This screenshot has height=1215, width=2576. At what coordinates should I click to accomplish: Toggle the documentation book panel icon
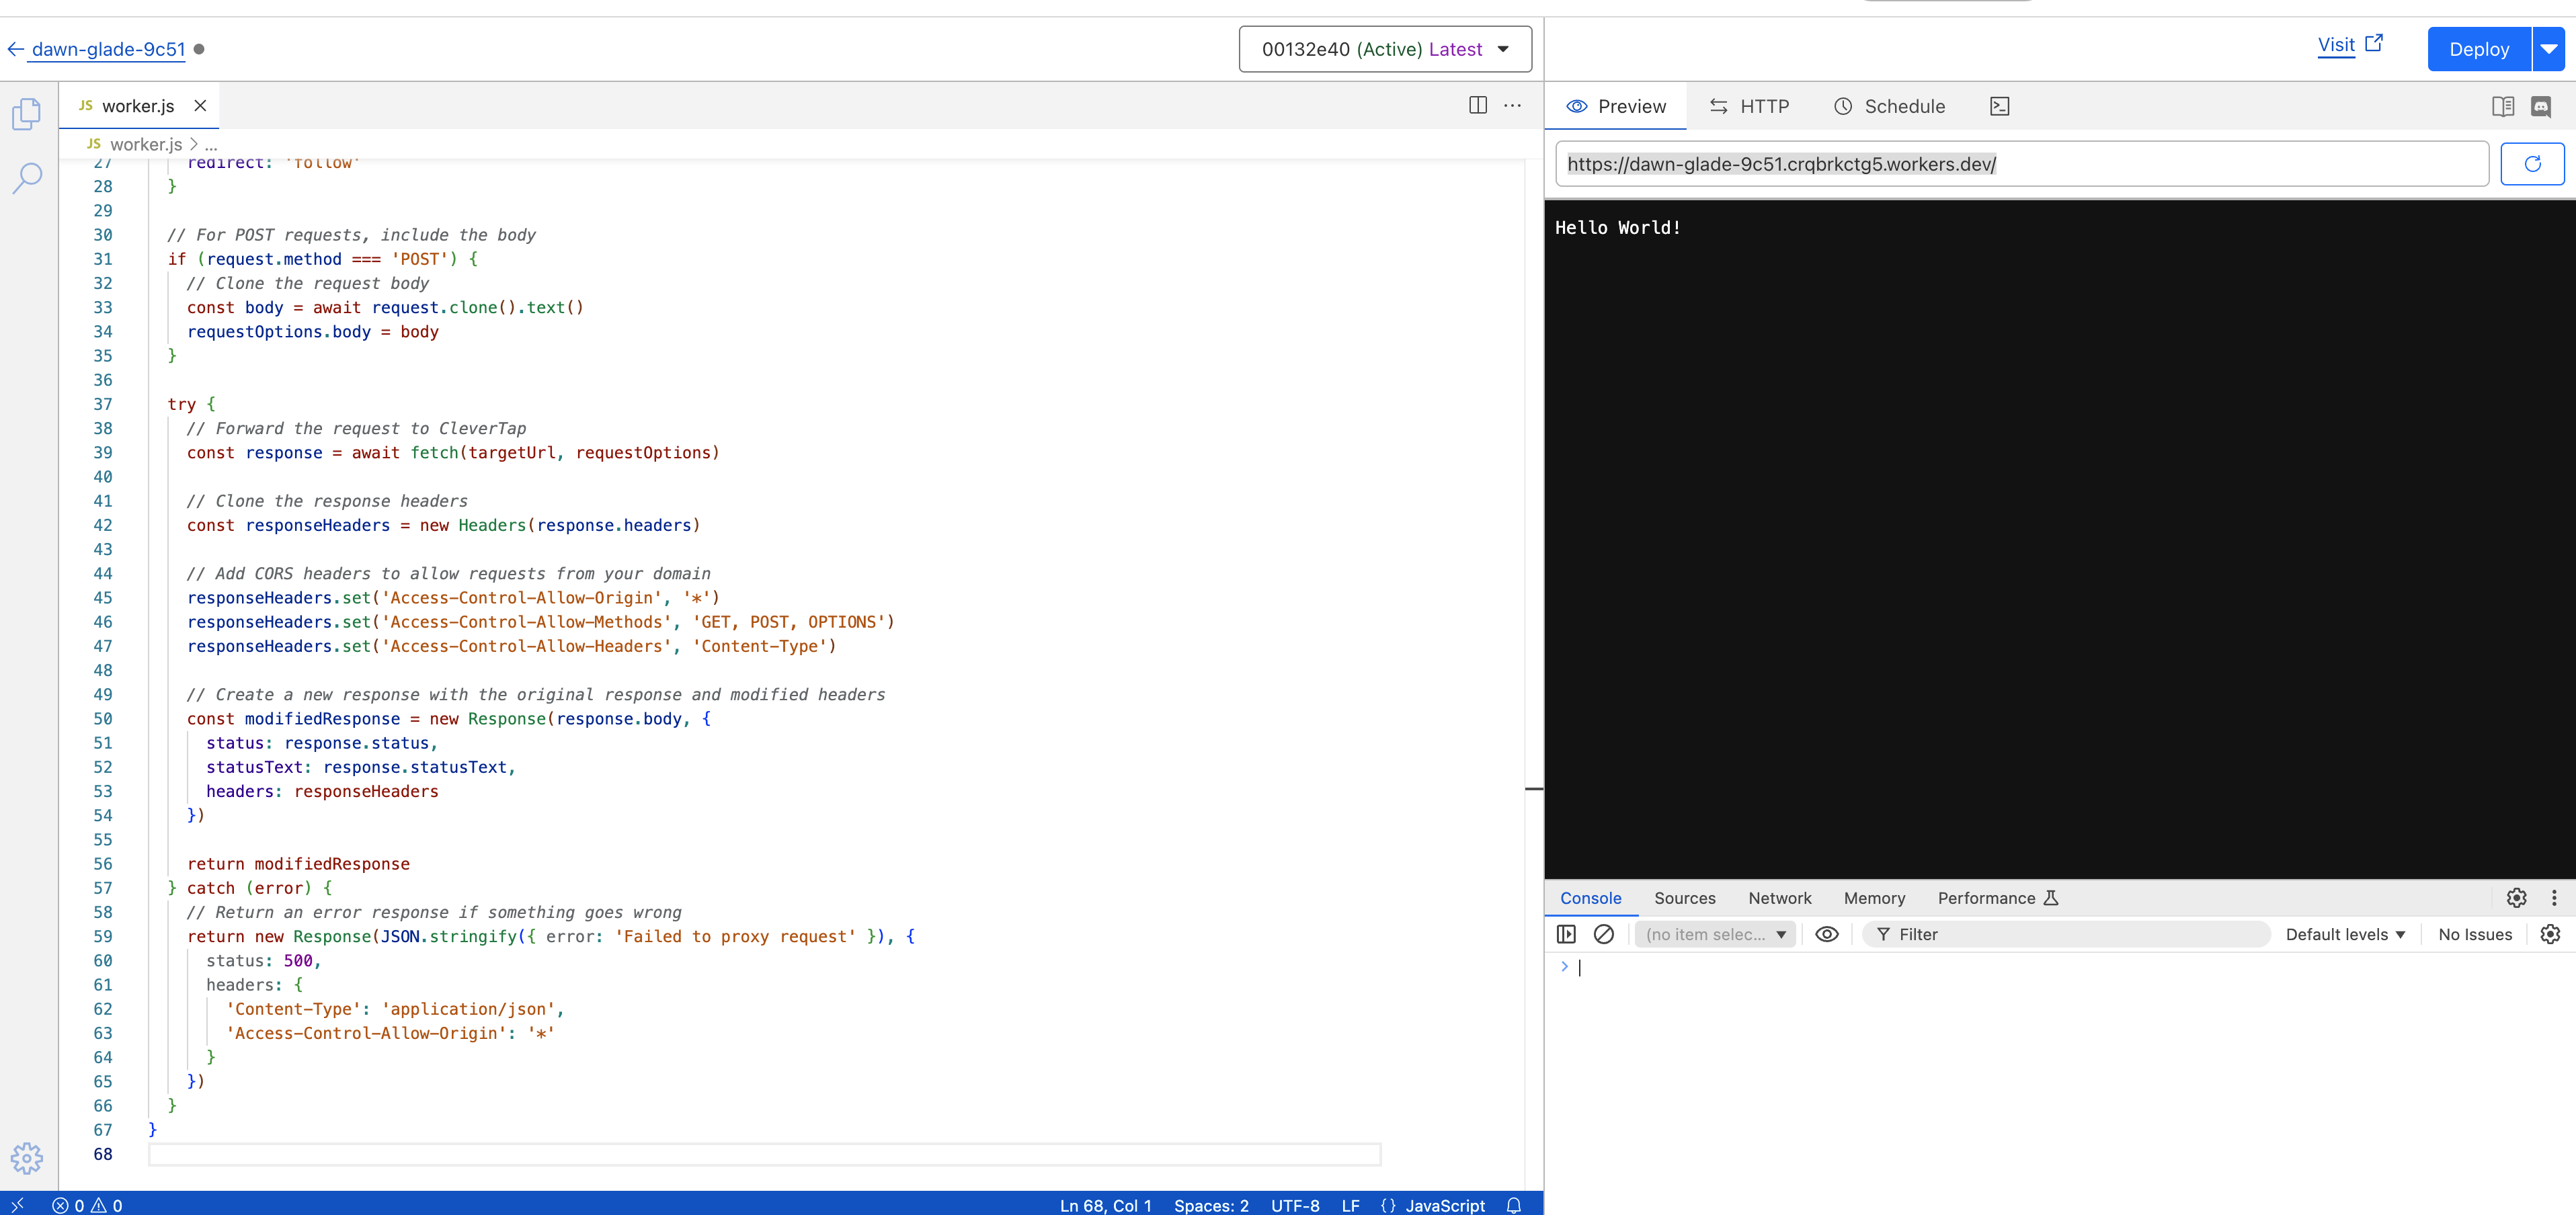[2502, 106]
